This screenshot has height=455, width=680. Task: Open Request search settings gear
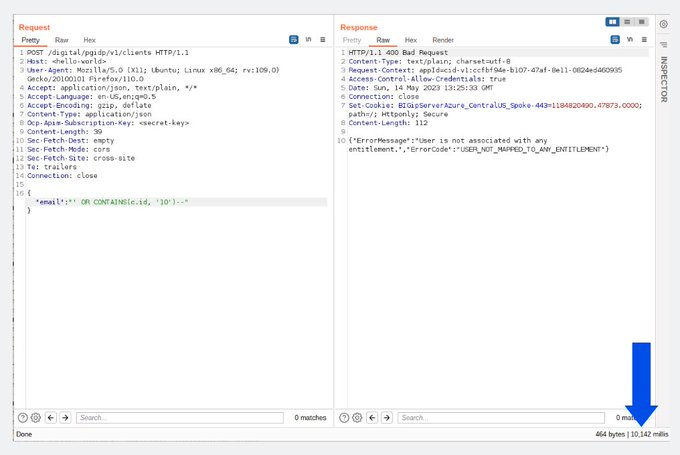click(36, 418)
